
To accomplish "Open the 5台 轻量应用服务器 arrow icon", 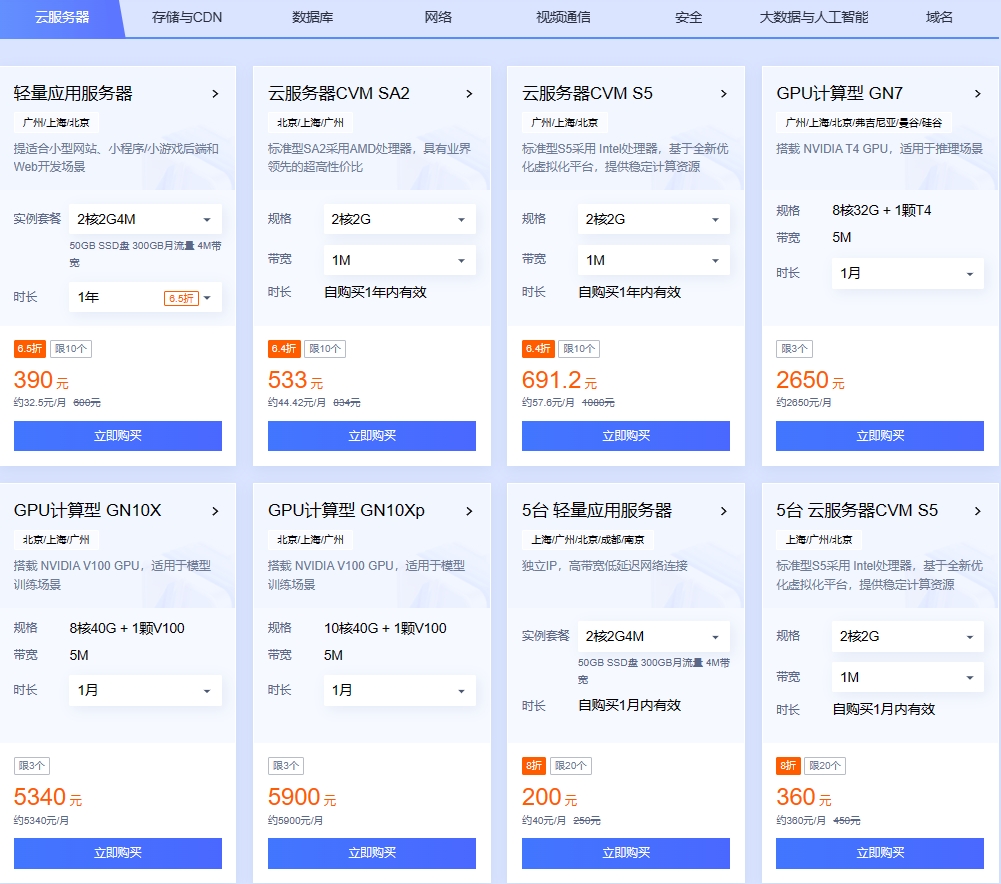I will 723,510.
